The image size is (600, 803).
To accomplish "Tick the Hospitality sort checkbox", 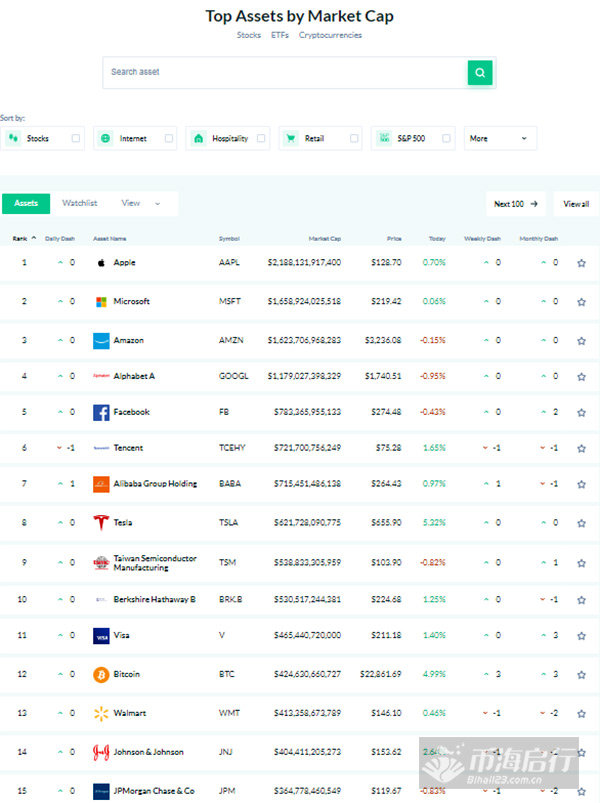I will pyautogui.click(x=261, y=138).
